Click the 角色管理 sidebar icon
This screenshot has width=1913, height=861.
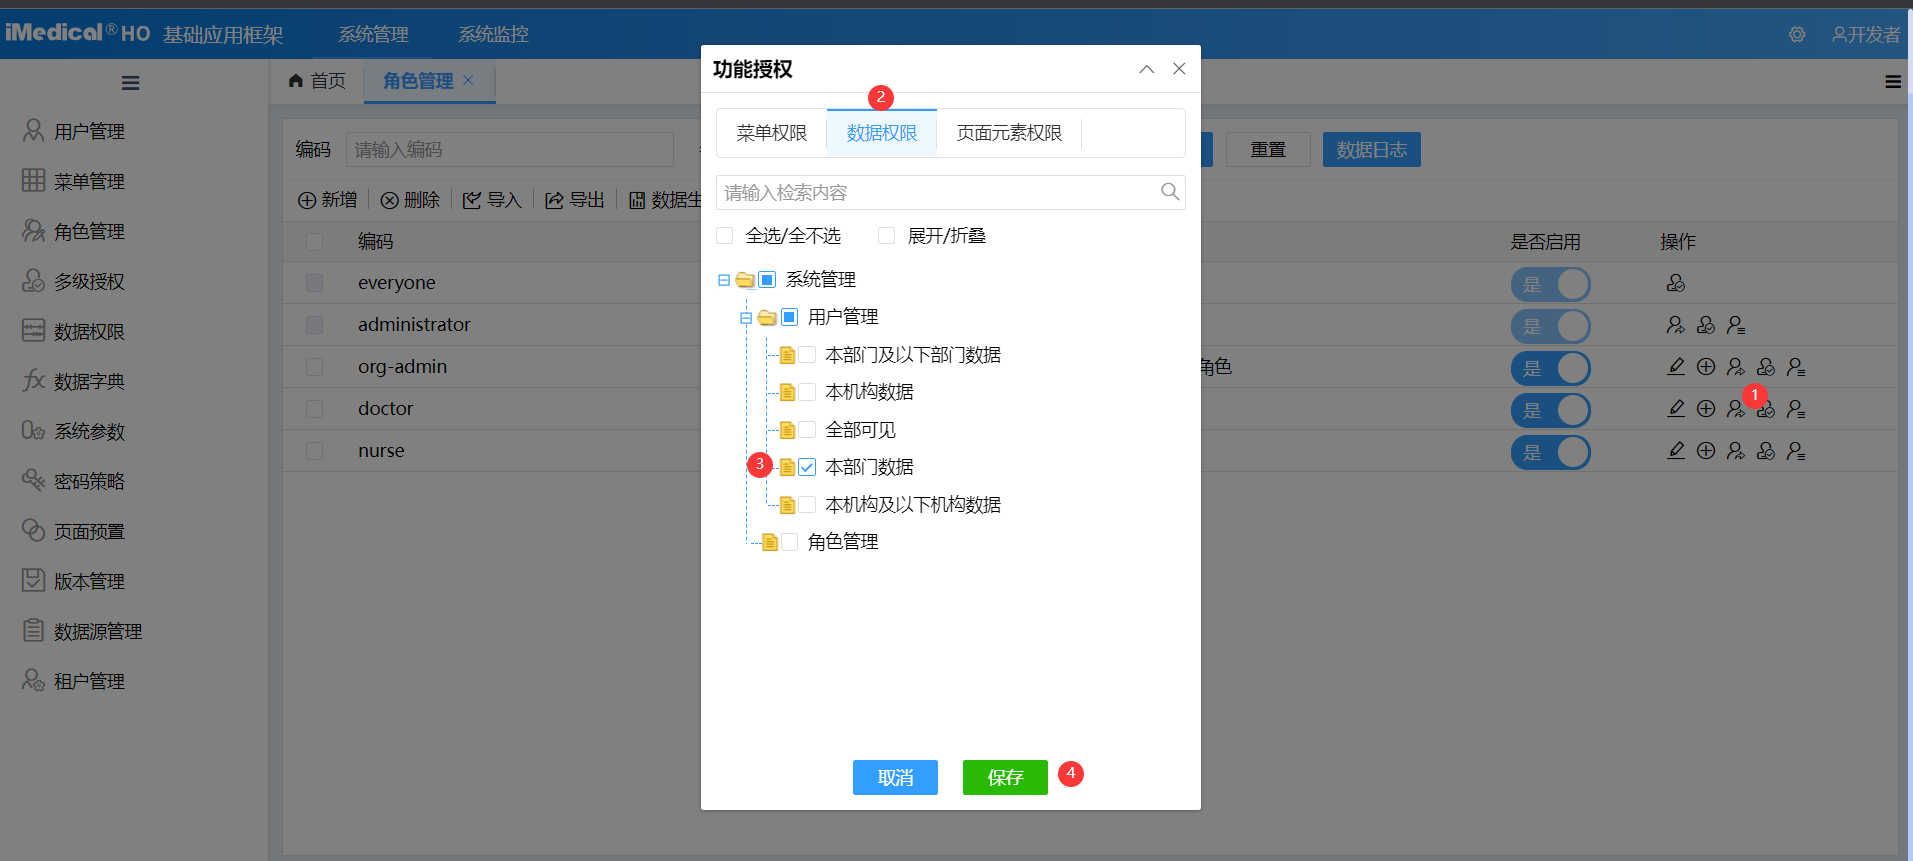[34, 230]
